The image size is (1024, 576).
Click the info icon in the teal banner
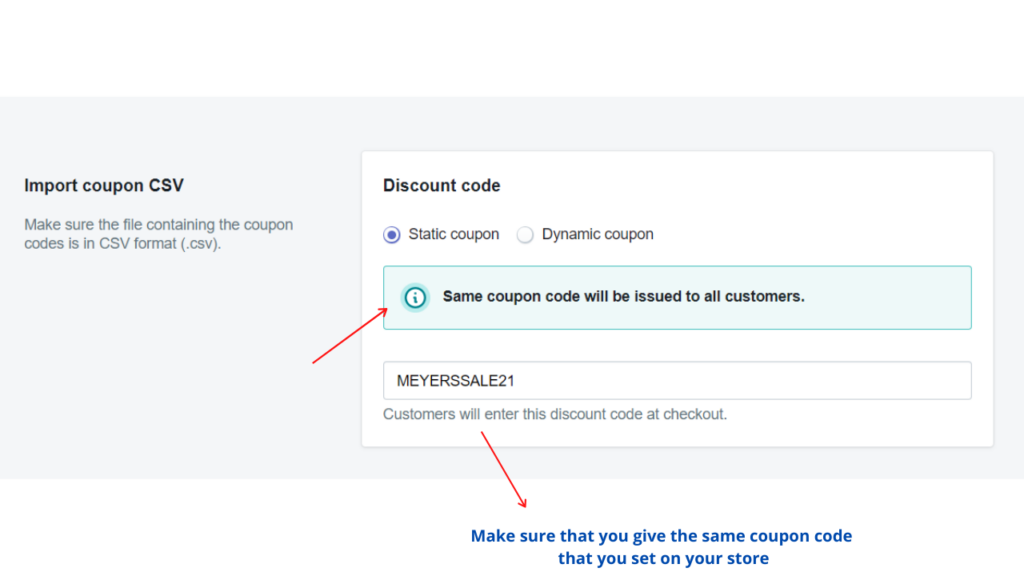414,297
